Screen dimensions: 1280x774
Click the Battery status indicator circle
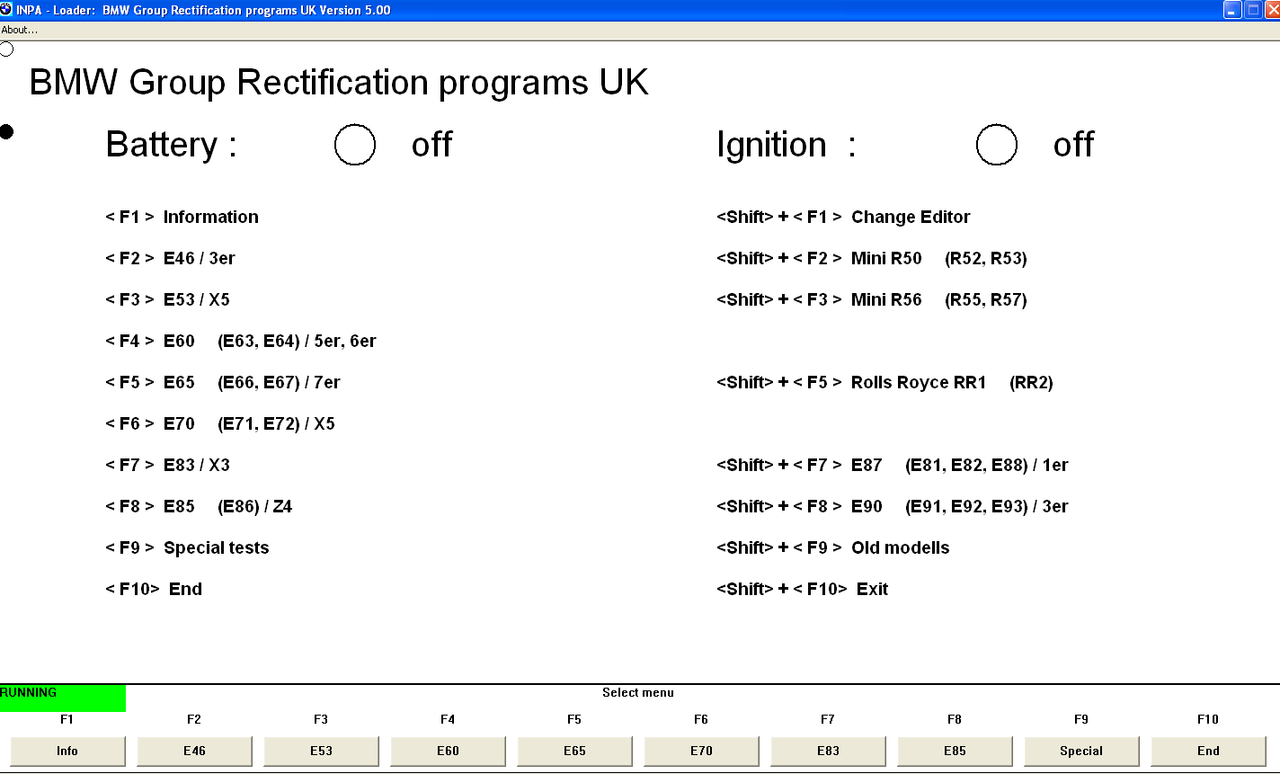click(x=355, y=145)
